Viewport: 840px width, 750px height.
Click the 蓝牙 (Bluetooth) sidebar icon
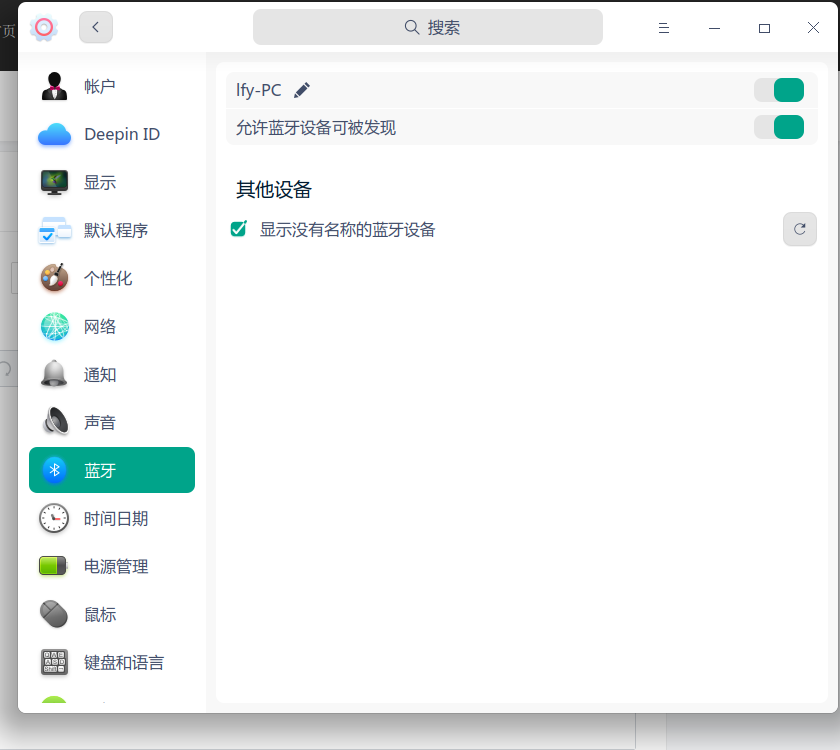(54, 470)
